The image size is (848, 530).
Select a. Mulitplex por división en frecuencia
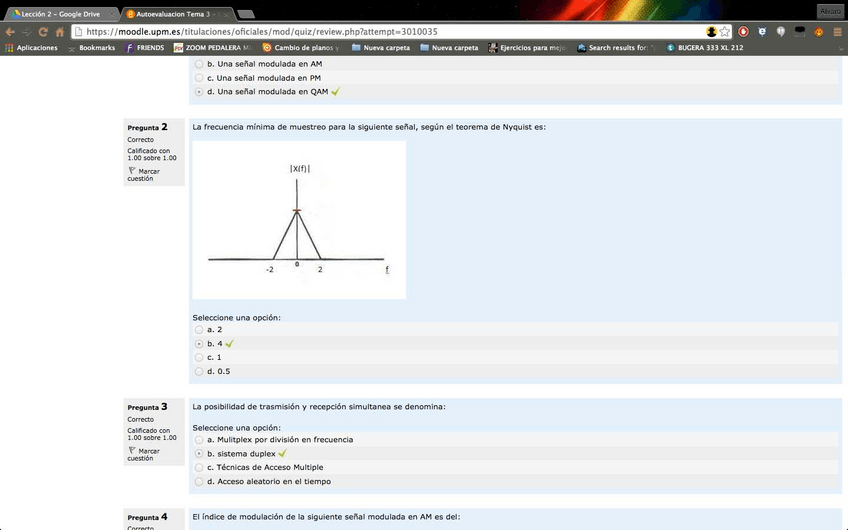click(199, 440)
